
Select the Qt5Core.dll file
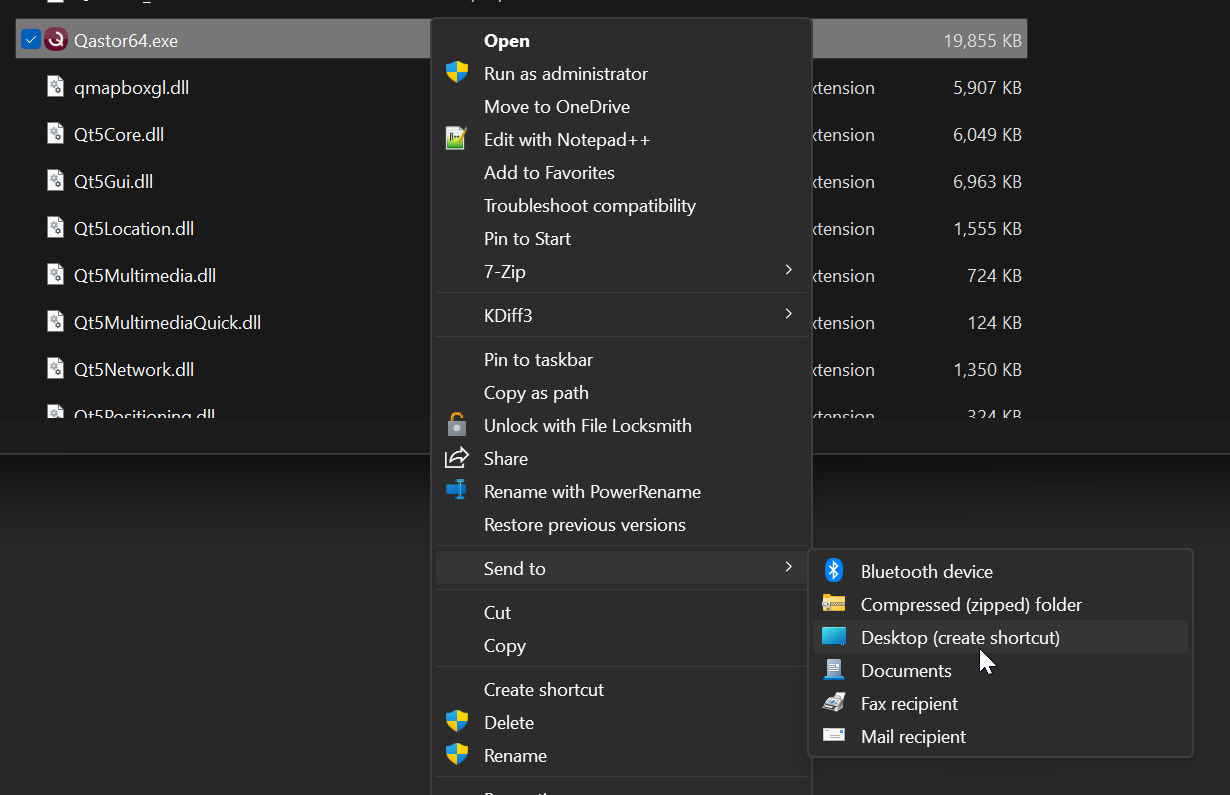[119, 135]
